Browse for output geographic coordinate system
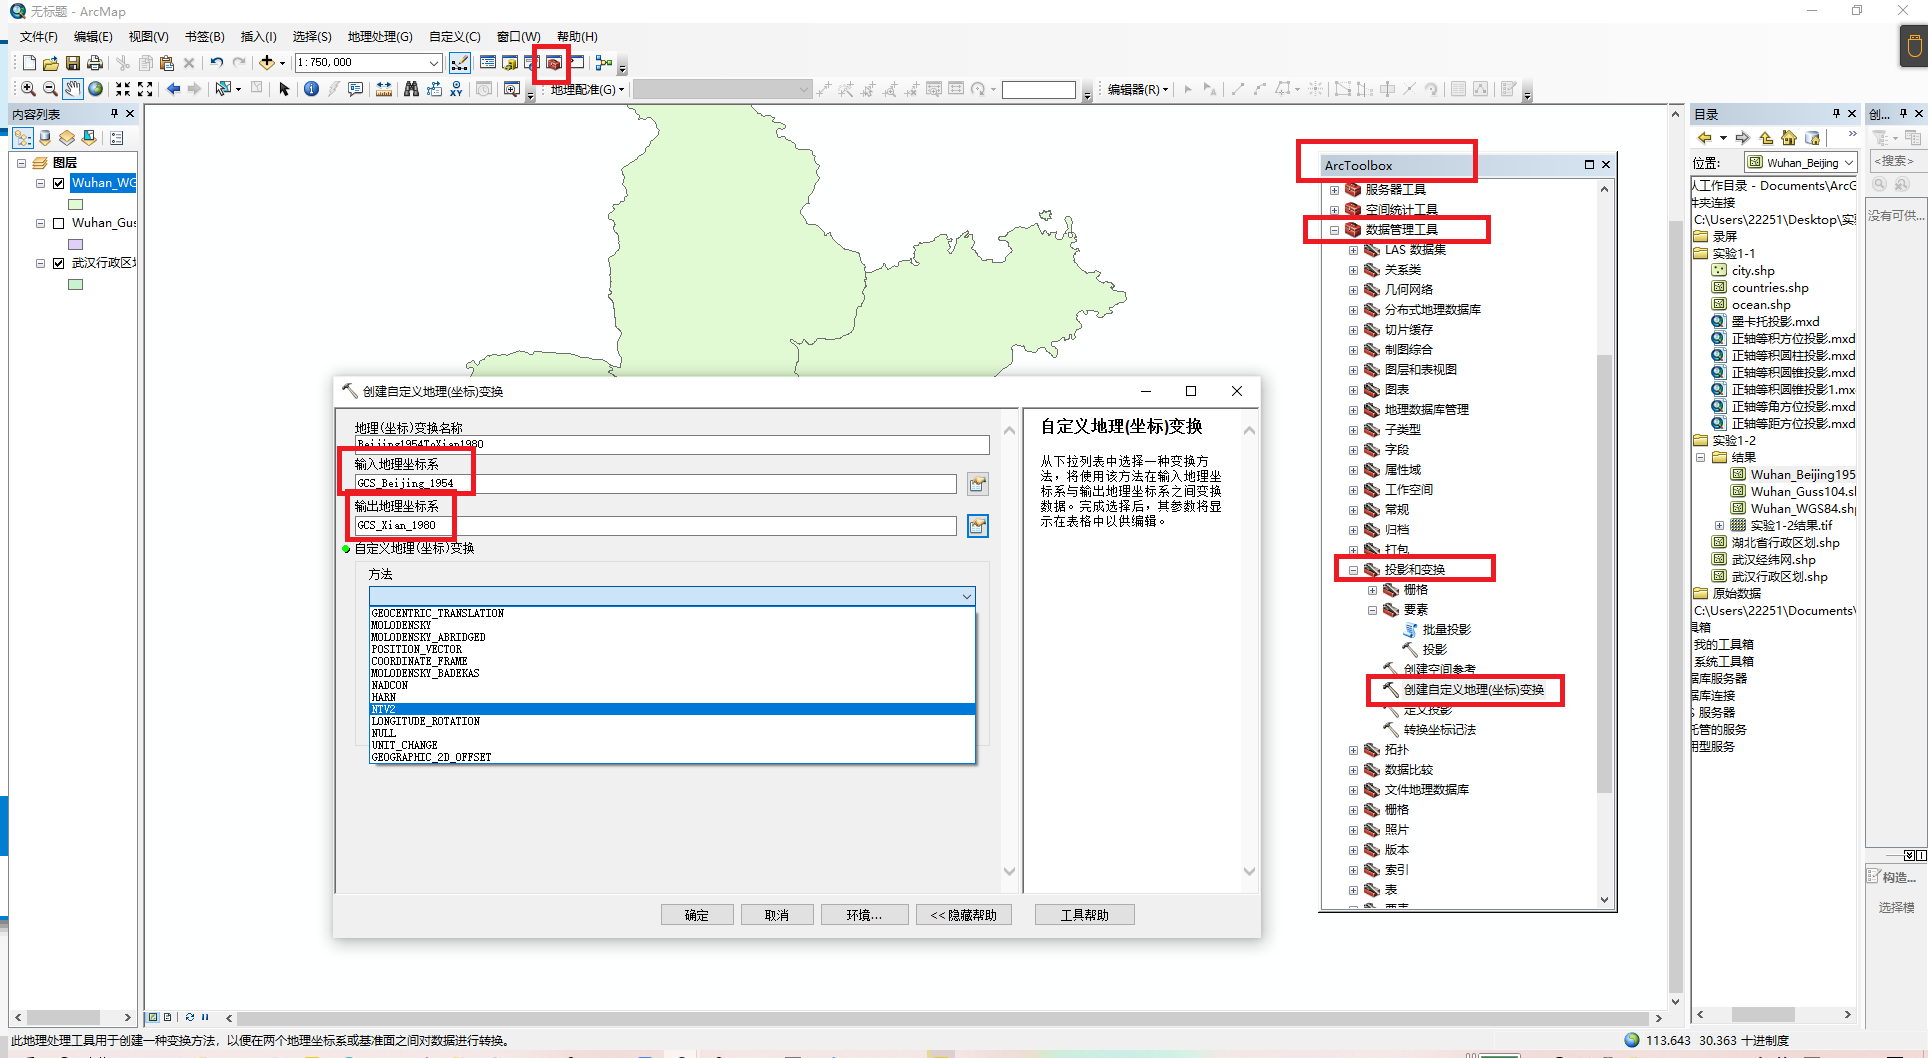 (x=977, y=526)
